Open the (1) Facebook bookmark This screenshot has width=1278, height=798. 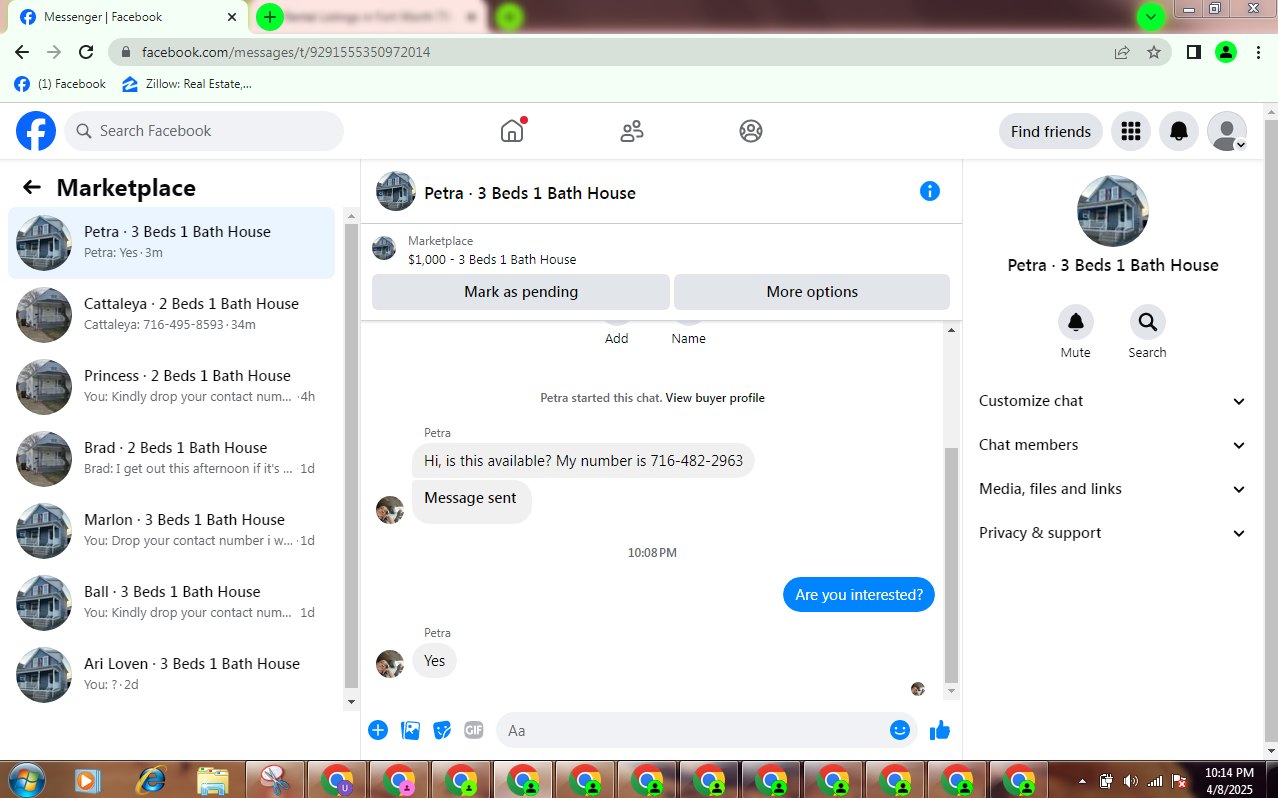click(60, 84)
